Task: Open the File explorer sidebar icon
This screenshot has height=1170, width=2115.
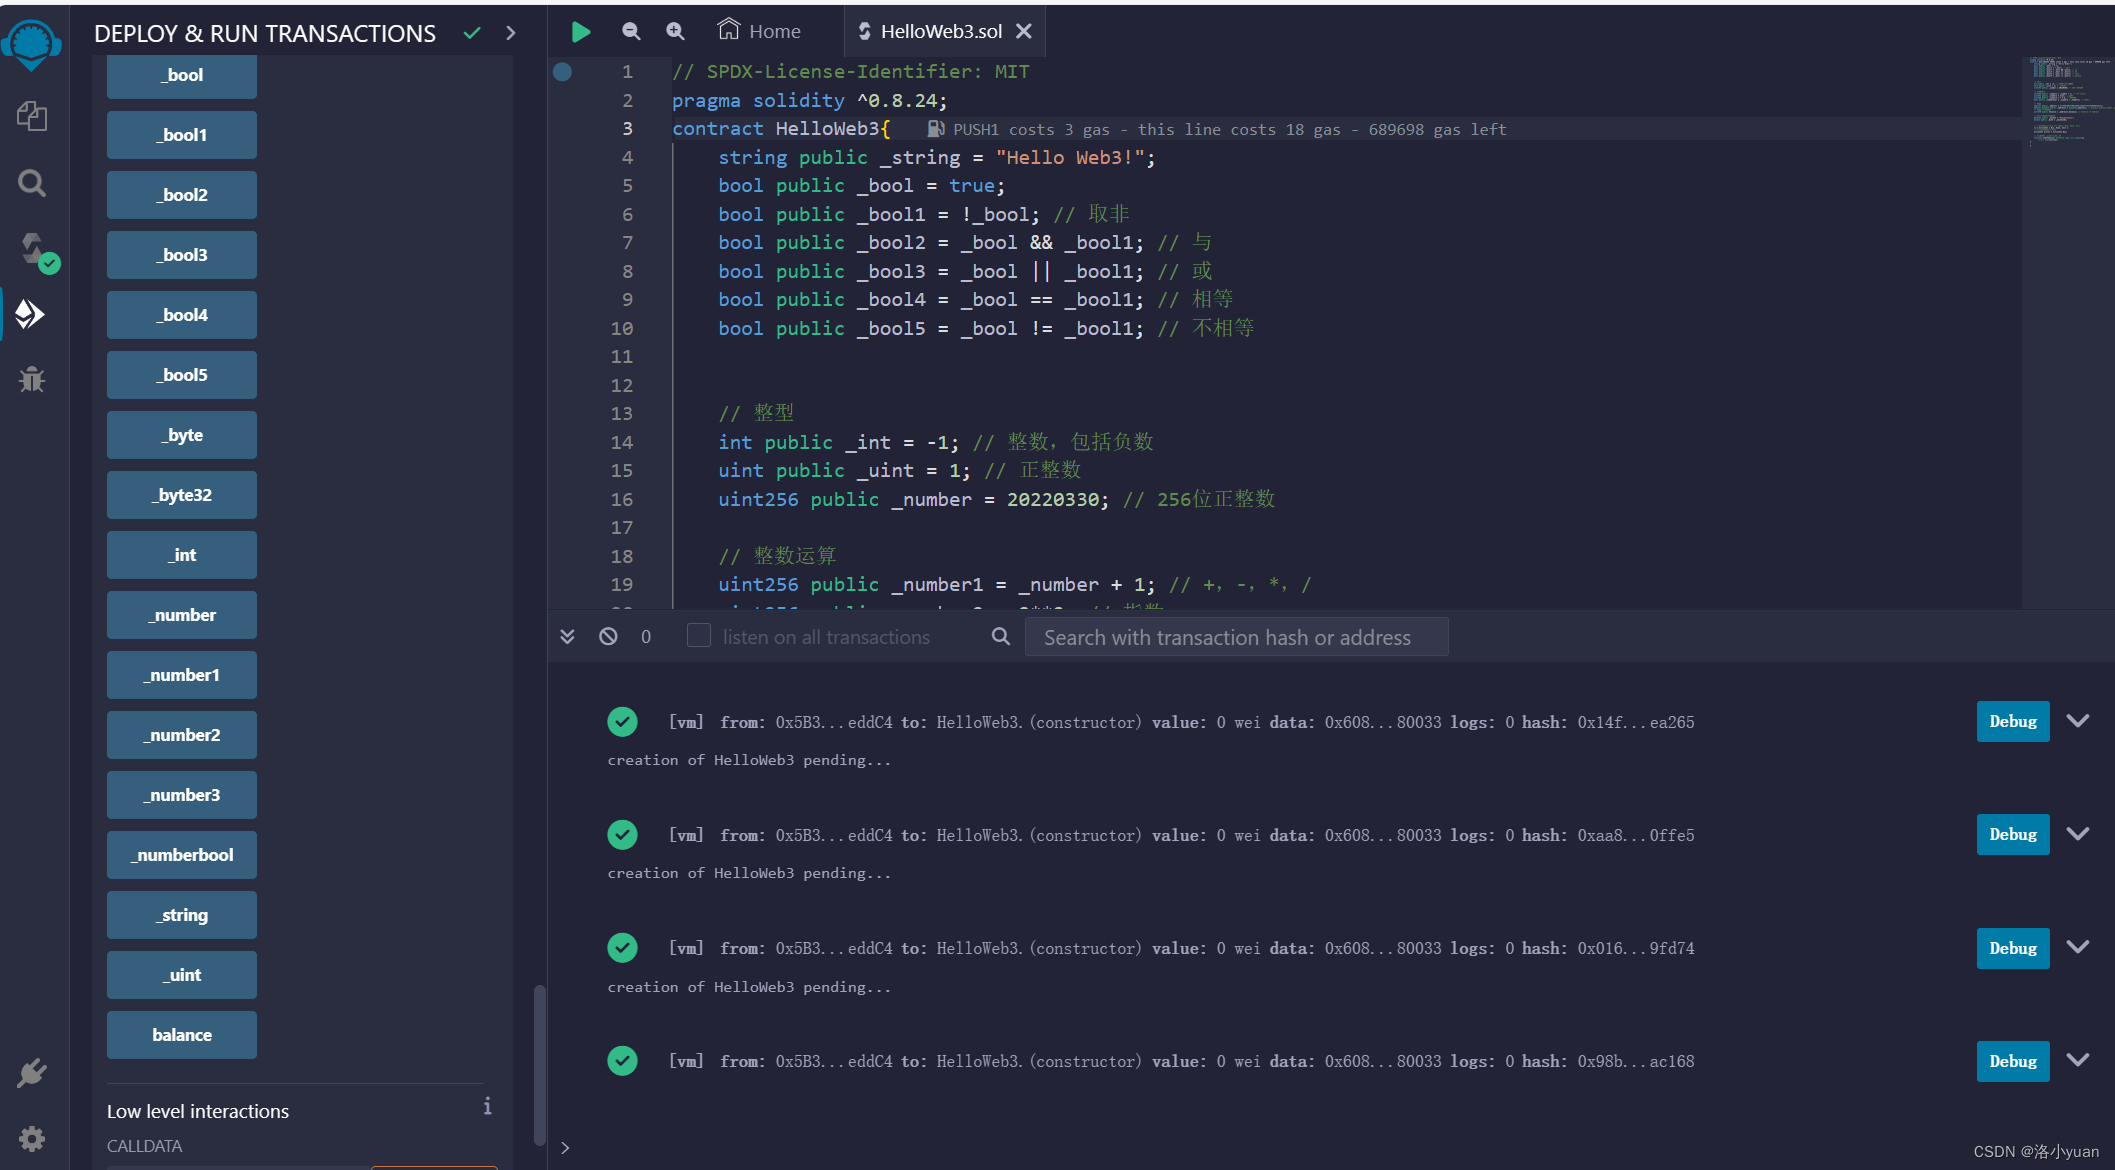Action: (32, 116)
